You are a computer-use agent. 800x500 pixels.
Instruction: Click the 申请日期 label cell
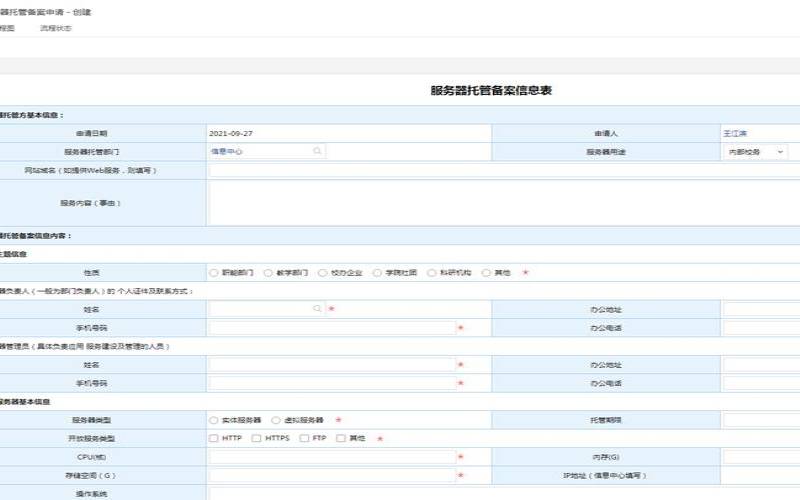coord(103,133)
